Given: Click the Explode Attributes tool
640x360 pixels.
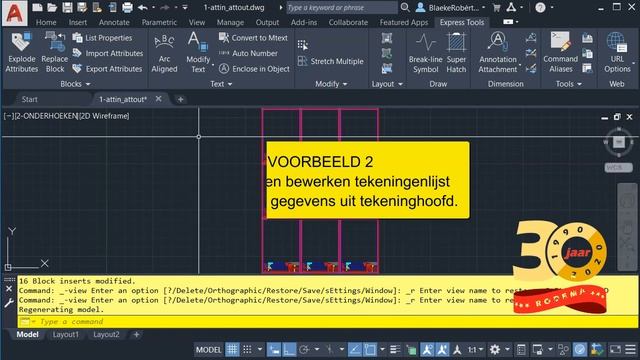Looking at the screenshot, I should pos(21,53).
